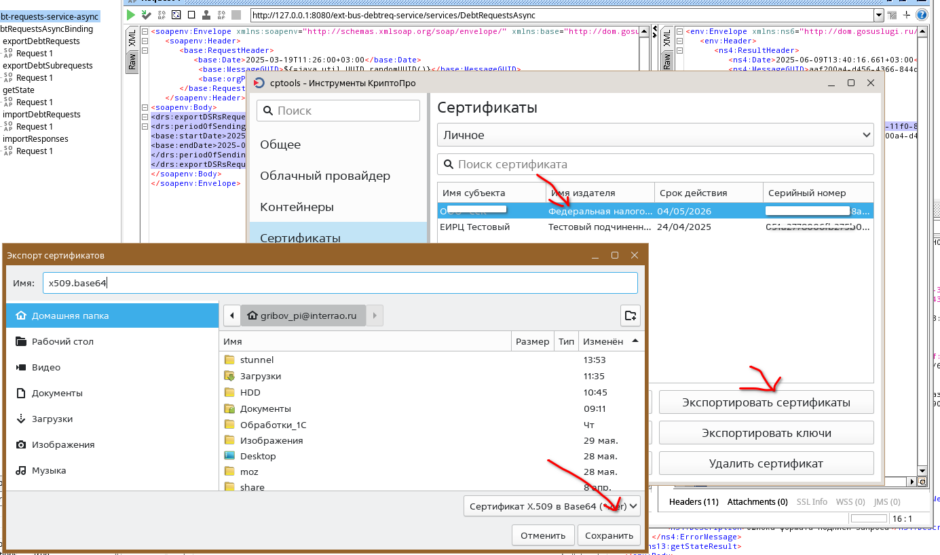Open Обработки_1С folder in file list

click(273, 424)
